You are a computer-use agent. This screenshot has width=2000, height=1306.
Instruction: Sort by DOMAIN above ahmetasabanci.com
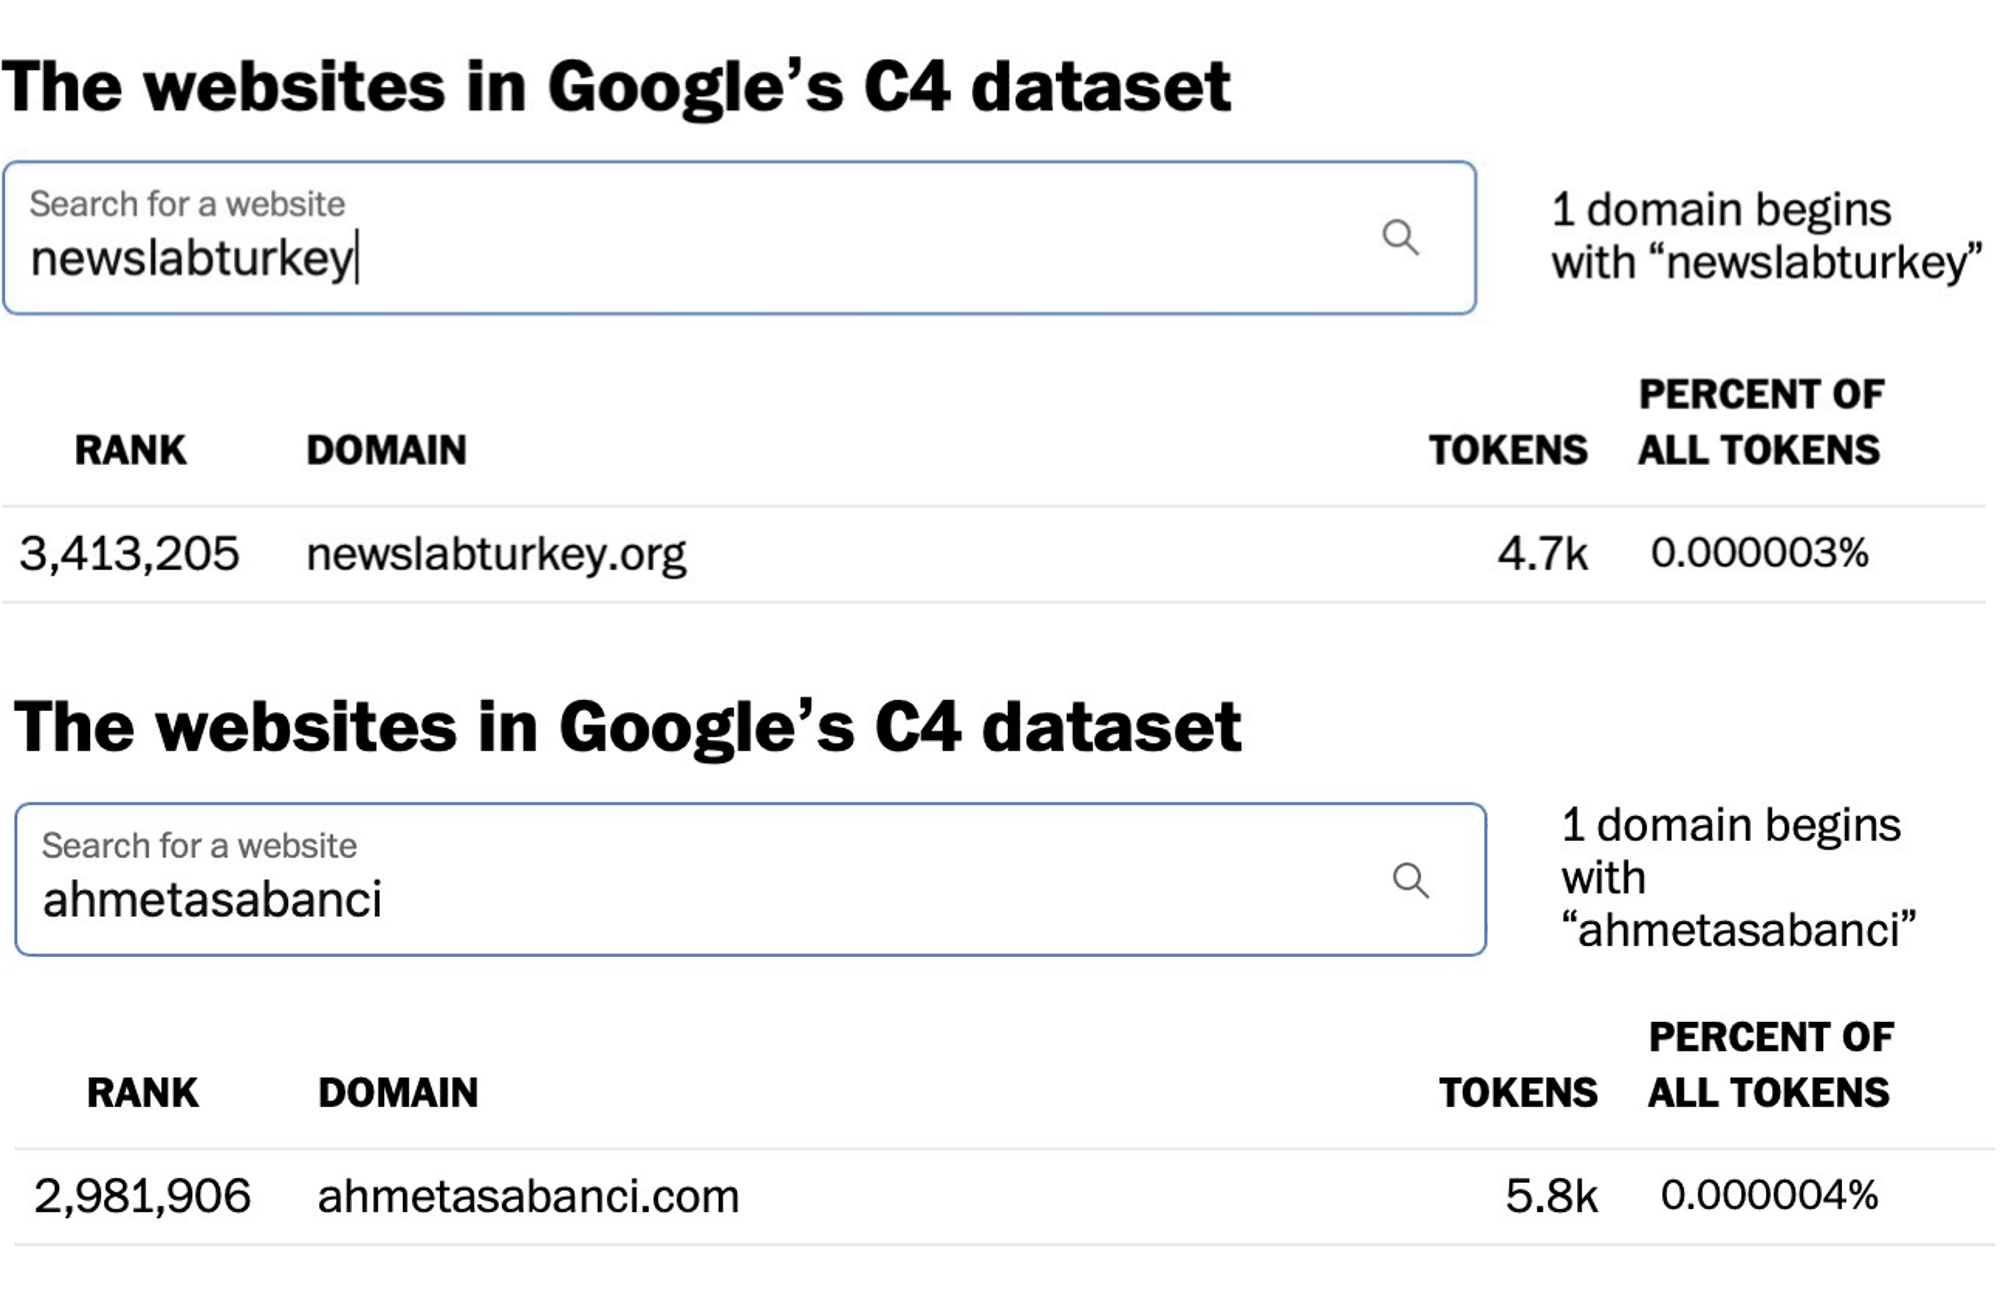(398, 1093)
